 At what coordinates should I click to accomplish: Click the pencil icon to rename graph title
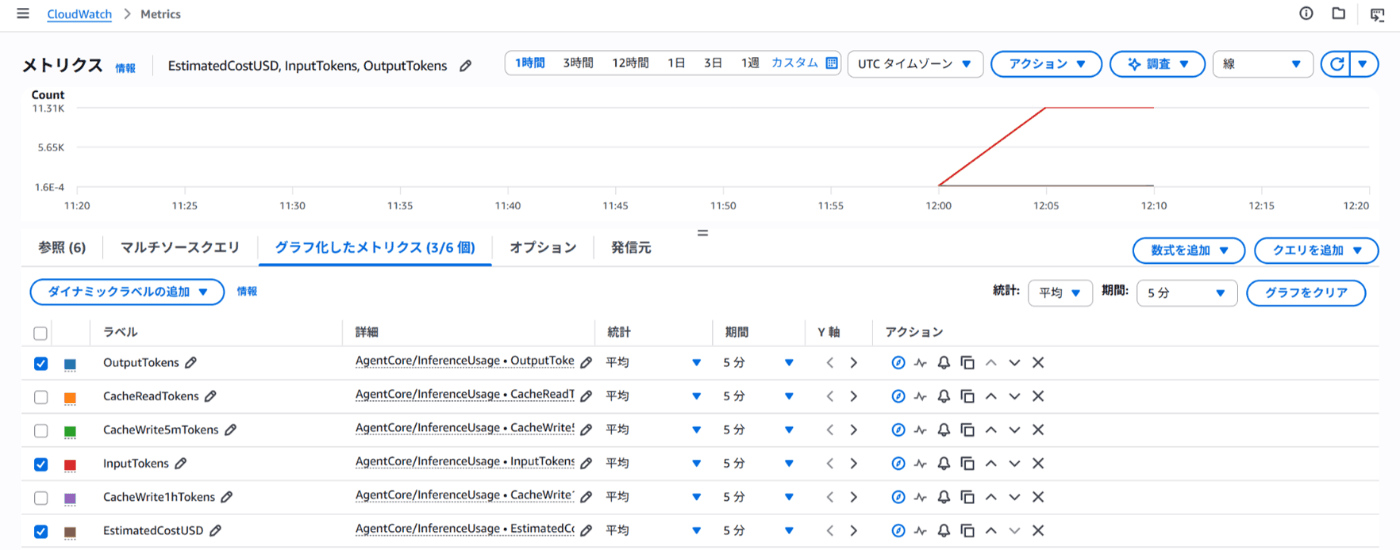(x=465, y=66)
